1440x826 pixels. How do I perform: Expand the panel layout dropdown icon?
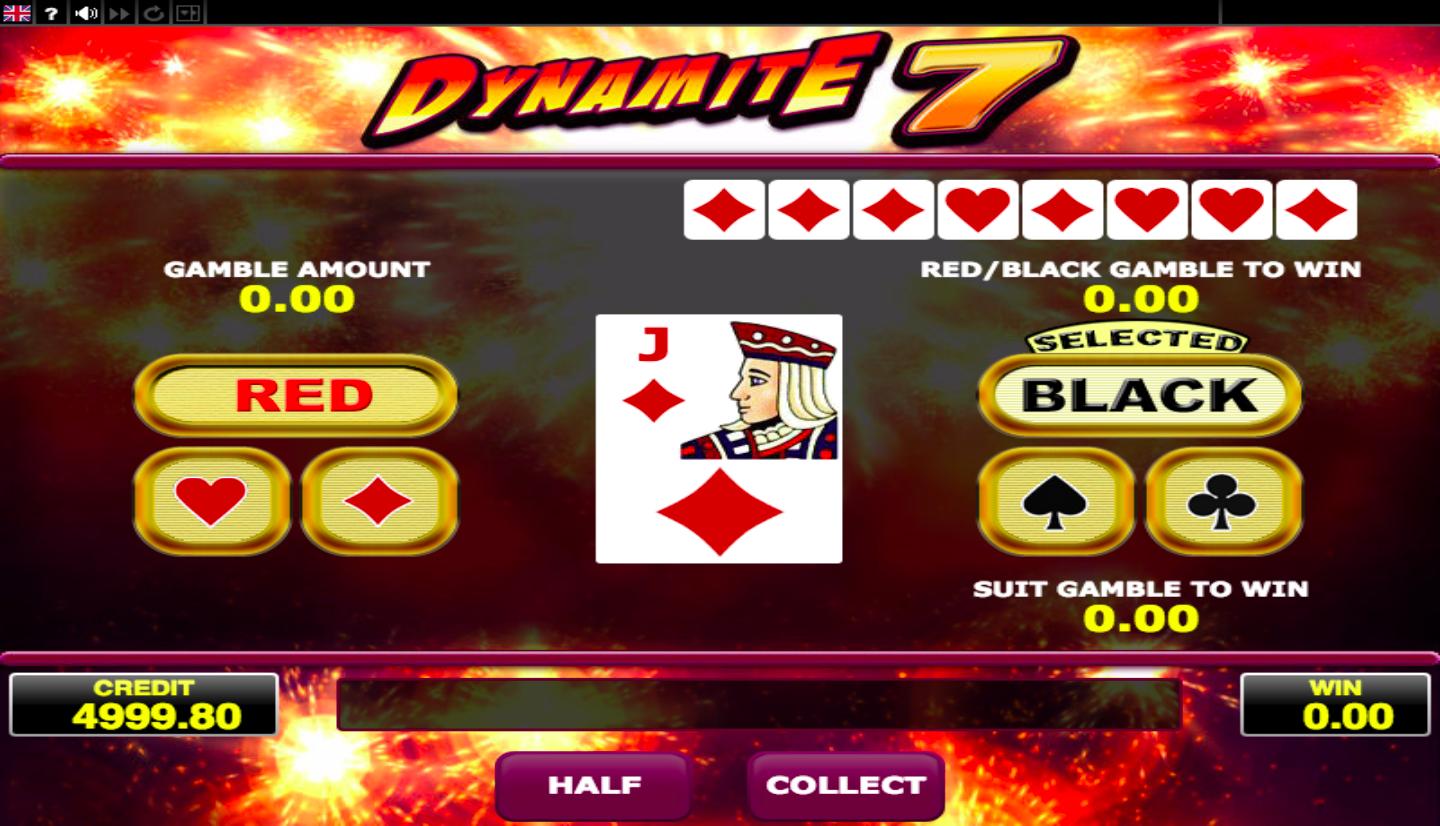point(187,13)
